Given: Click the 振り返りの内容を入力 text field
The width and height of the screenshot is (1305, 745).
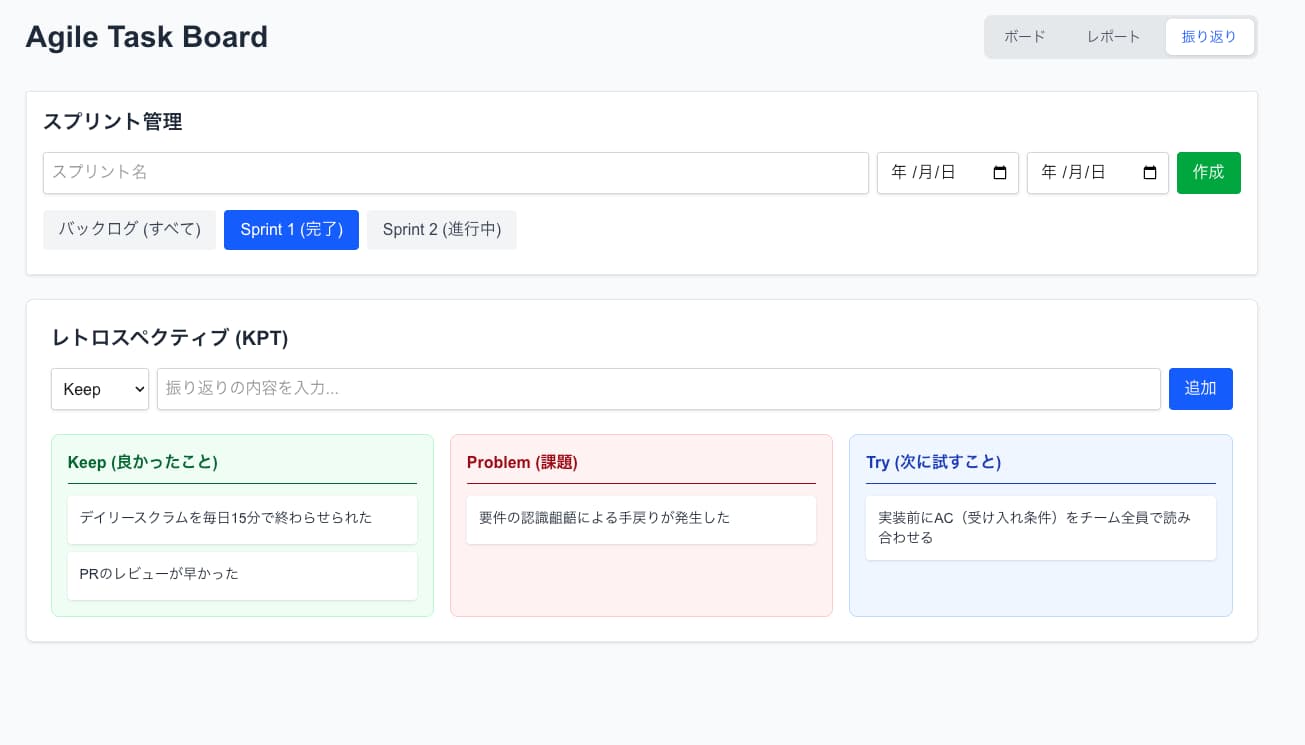Looking at the screenshot, I should point(659,389).
